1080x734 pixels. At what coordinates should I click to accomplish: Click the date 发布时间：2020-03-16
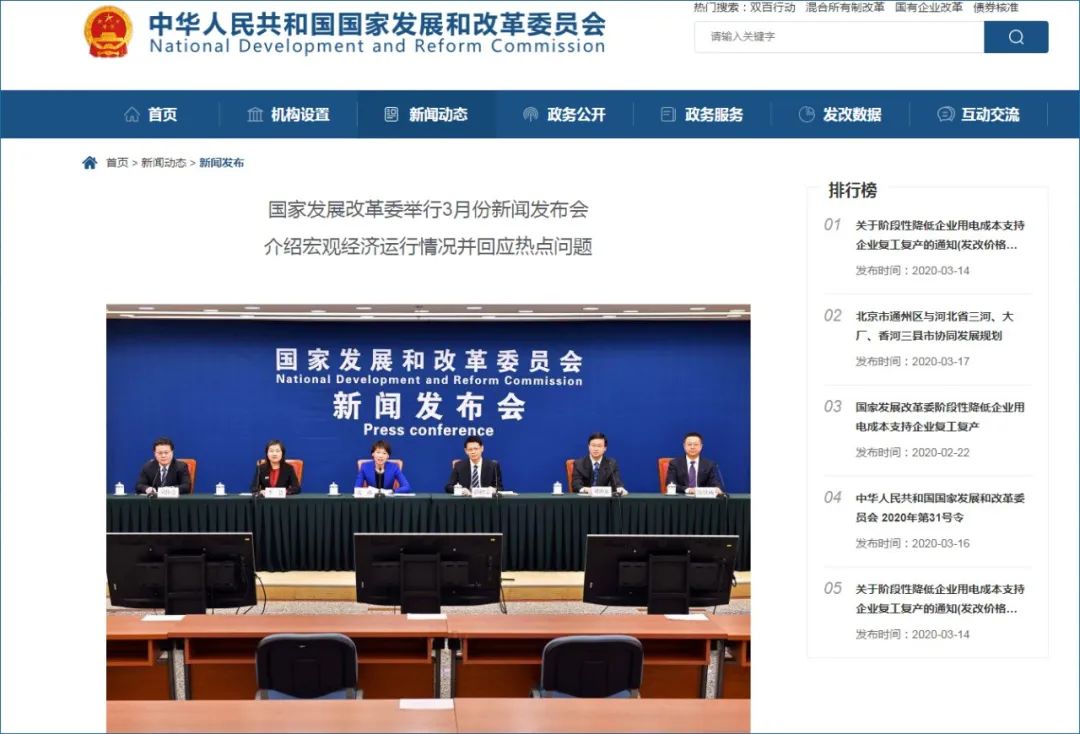point(912,543)
